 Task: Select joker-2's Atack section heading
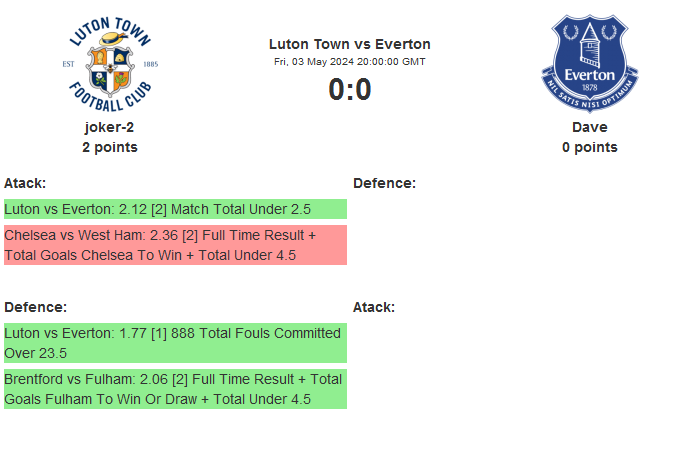tap(25, 183)
